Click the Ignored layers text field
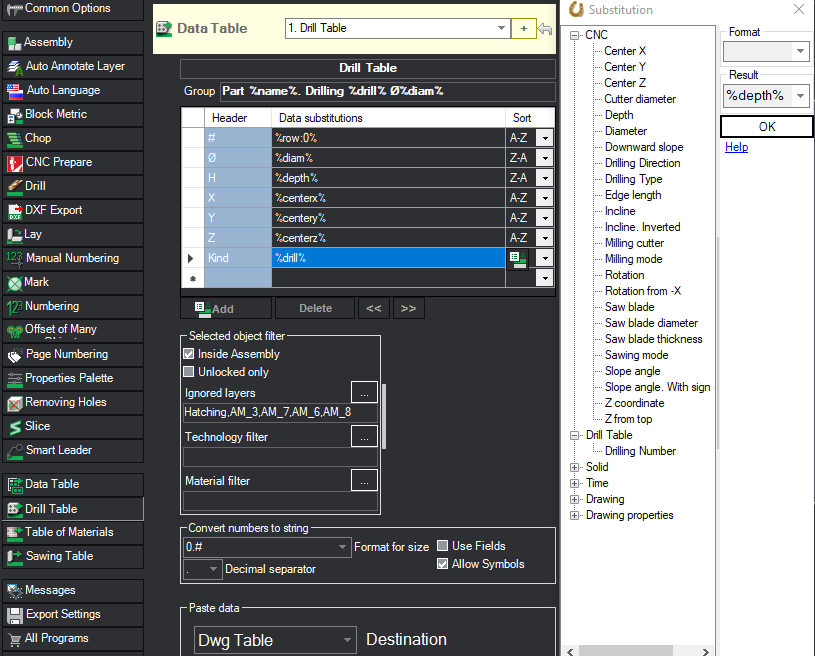Viewport: 815px width, 656px height. [x=280, y=413]
